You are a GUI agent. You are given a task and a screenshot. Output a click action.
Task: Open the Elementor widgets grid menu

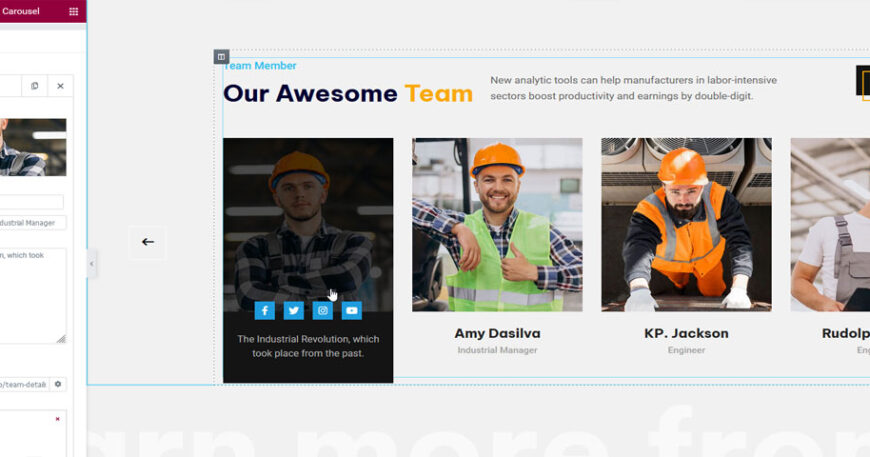(73, 11)
